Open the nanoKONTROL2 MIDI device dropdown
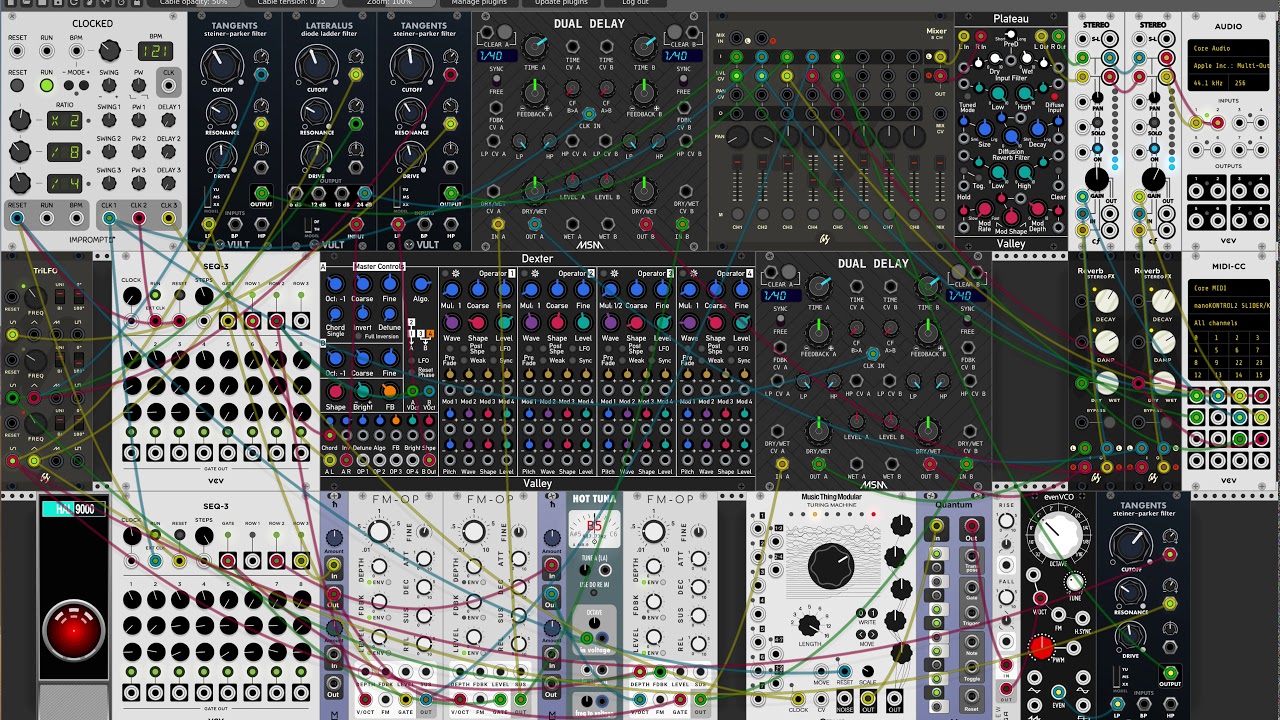The image size is (1280, 720). pos(1228,306)
